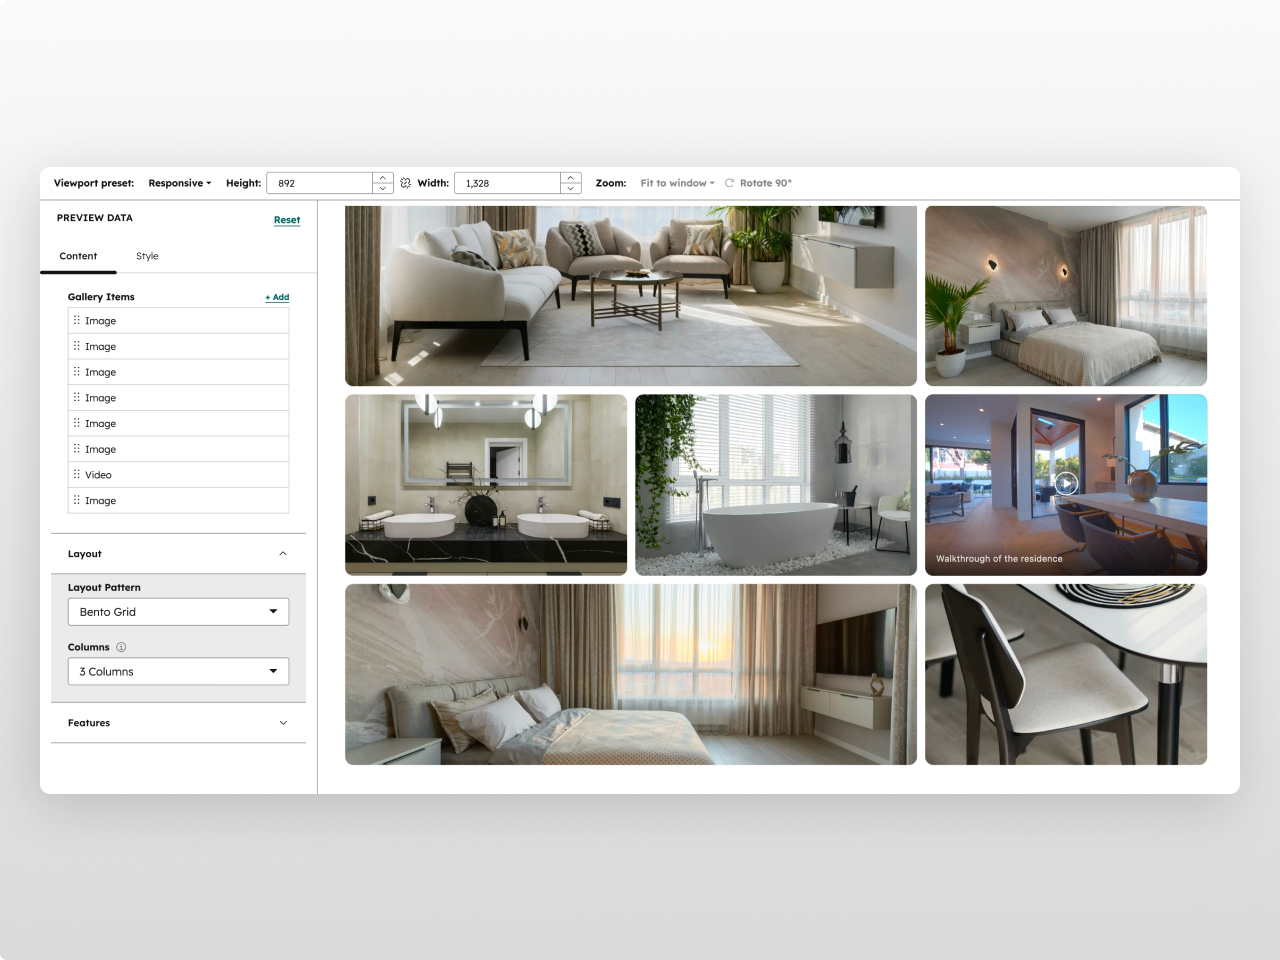
Task: Click the drag handle of the last Image item
Action: (78, 500)
